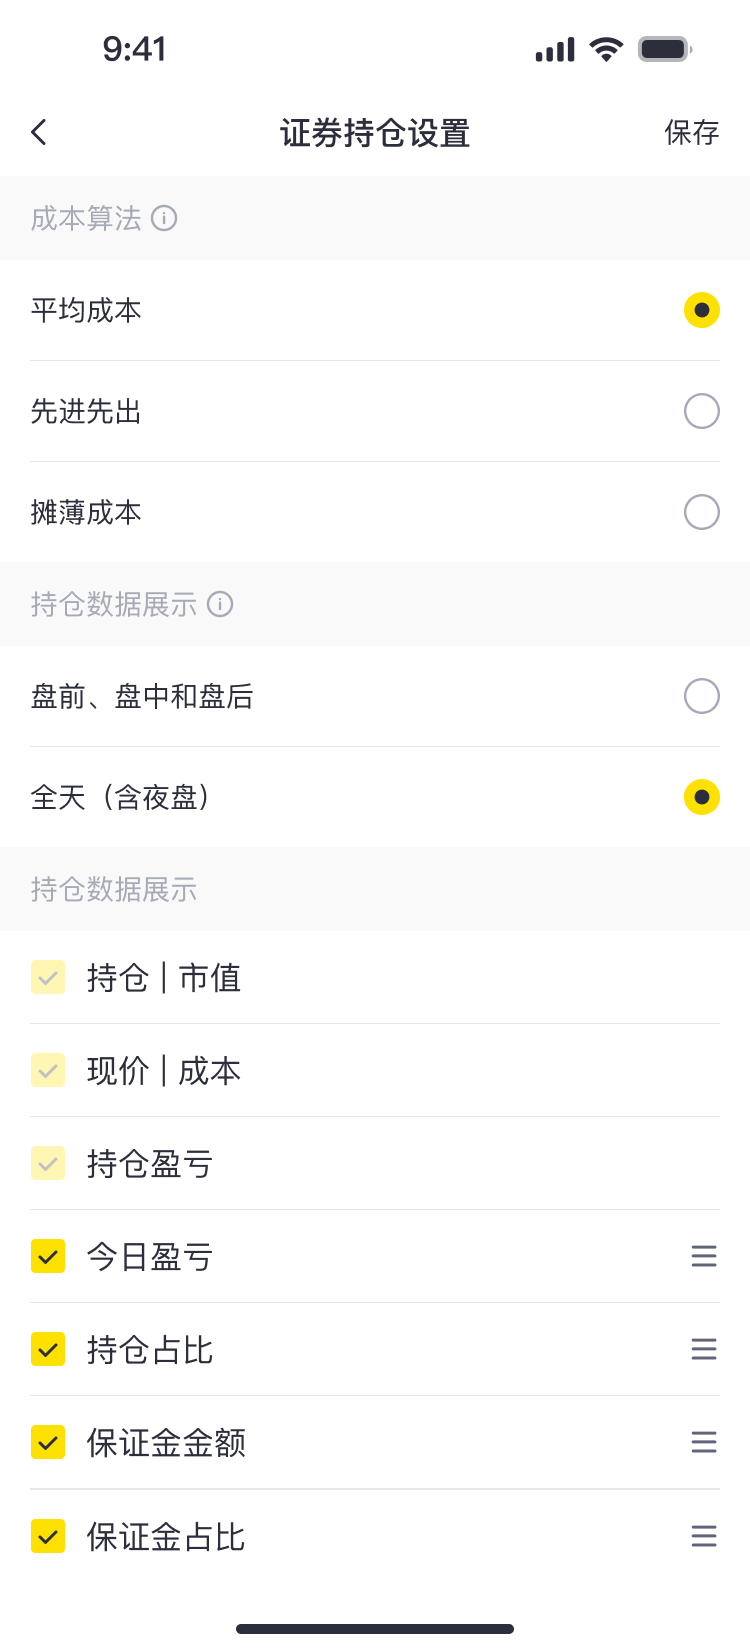Uncheck 保证金金额 checkbox
This screenshot has width=750, height=1650.
pyautogui.click(x=48, y=1442)
